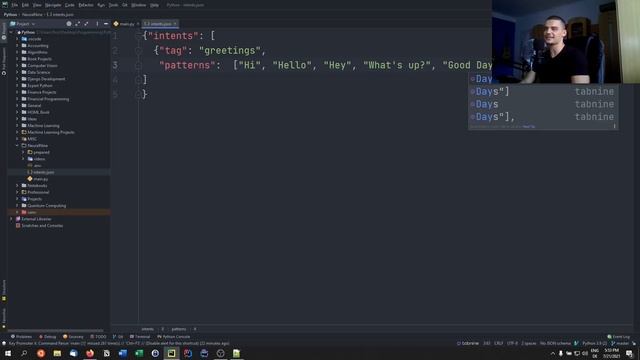Select the Finance Projects folder
Viewport: 640px width, 360px height.
[x=42, y=92]
